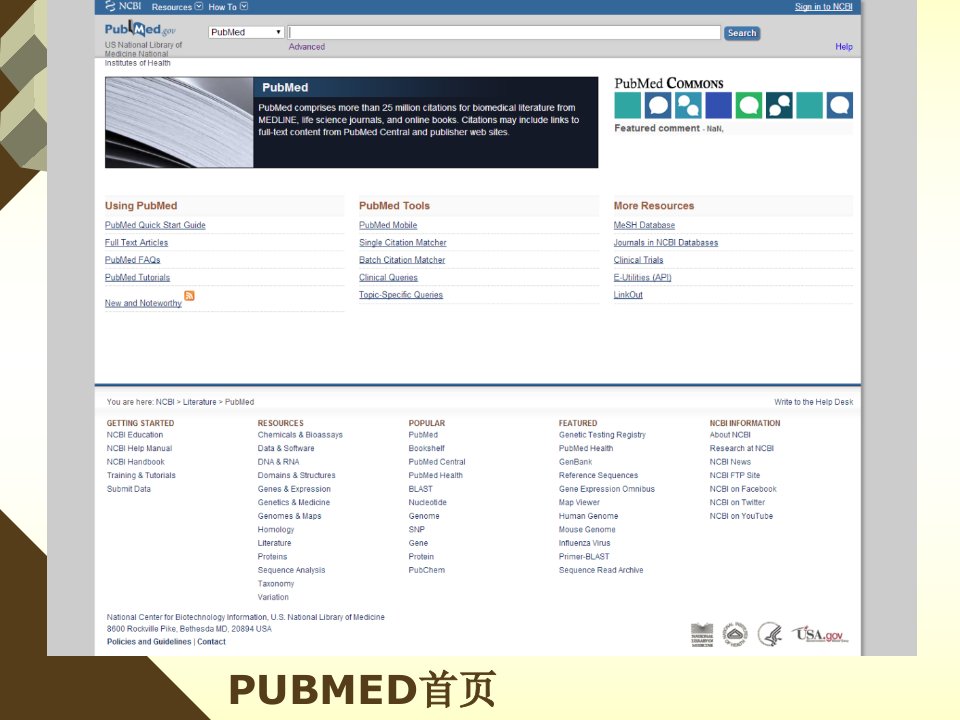Open Submit Data footer link
The image size is (960, 720).
[129, 489]
